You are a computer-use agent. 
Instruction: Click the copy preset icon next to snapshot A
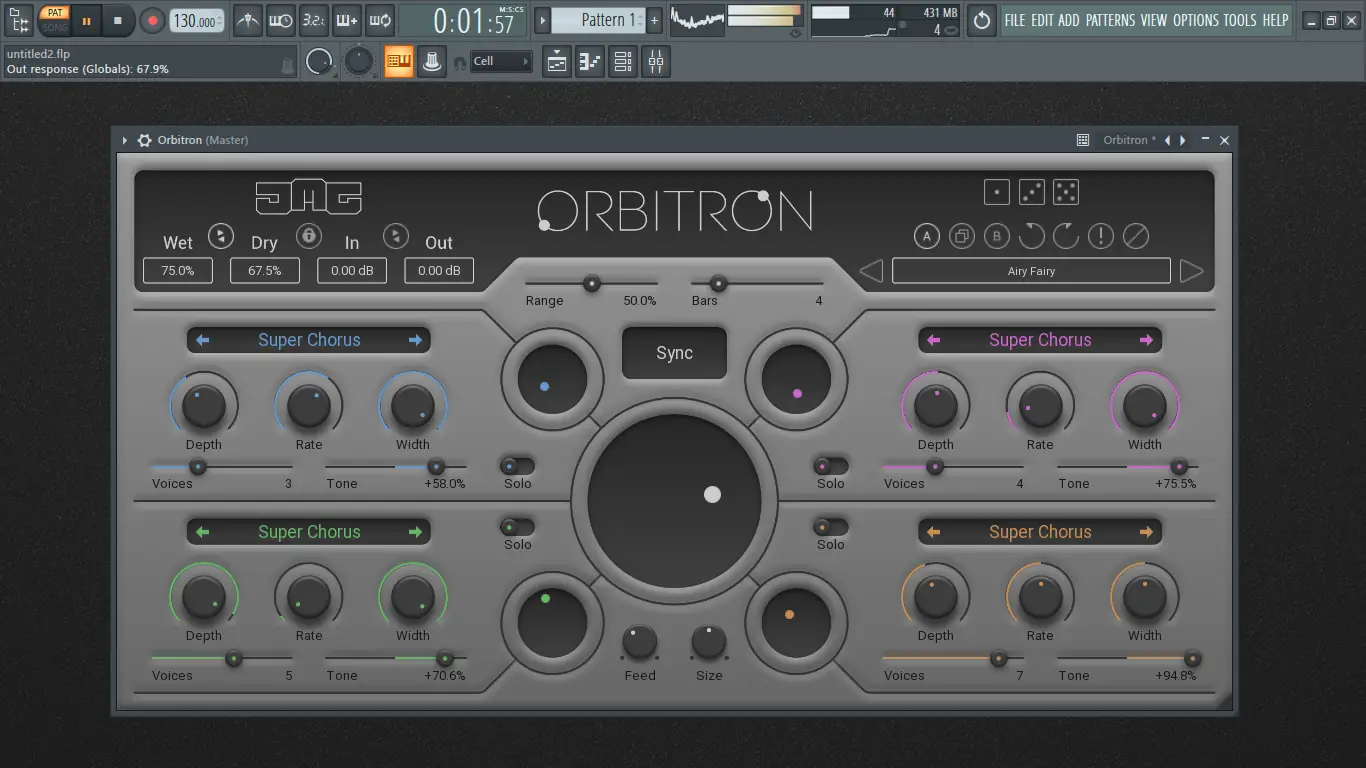[961, 236]
